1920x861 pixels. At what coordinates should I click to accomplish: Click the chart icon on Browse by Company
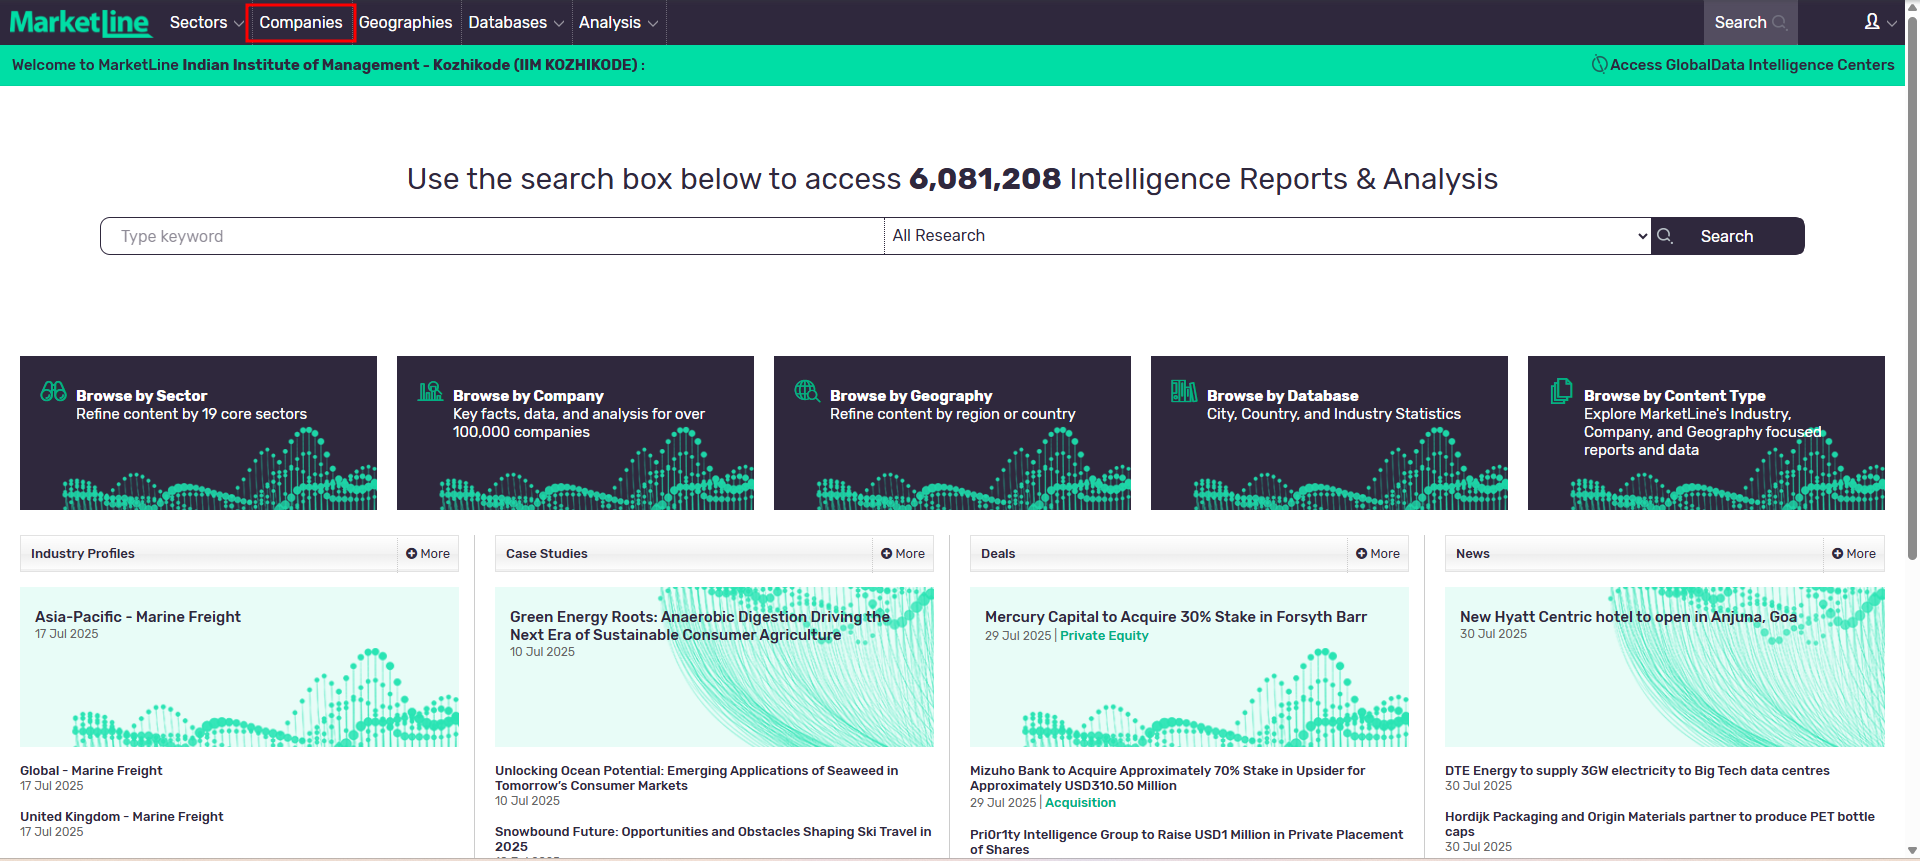tap(431, 391)
